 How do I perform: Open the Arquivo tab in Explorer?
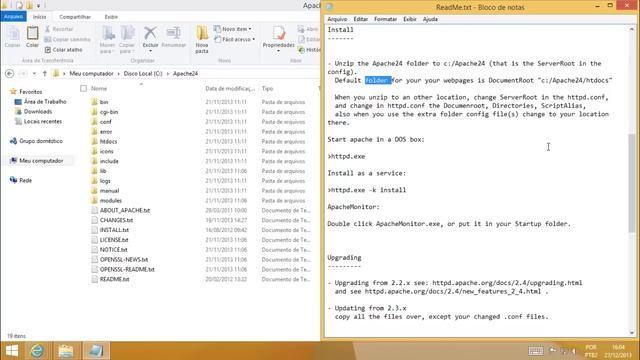coord(13,17)
